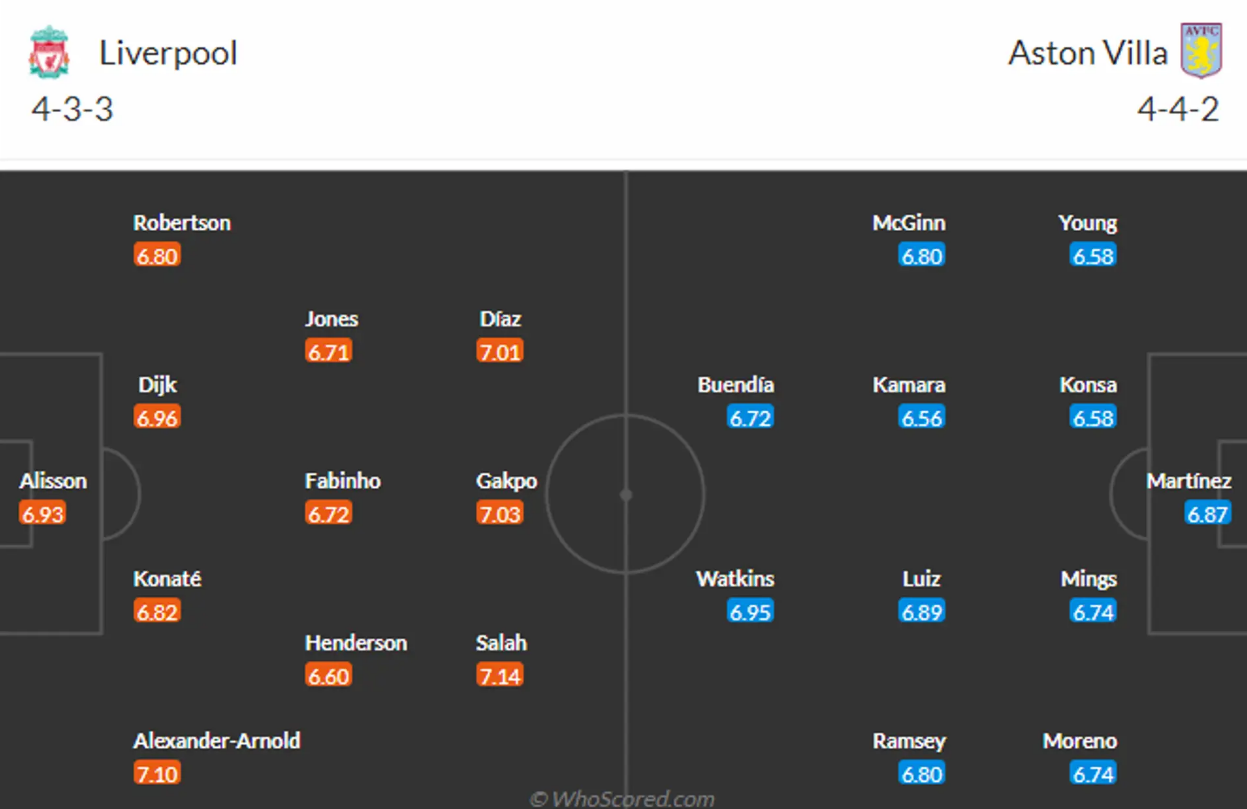Click the Aston Villa club crest icon
The height and width of the screenshot is (809, 1247).
(x=1200, y=51)
